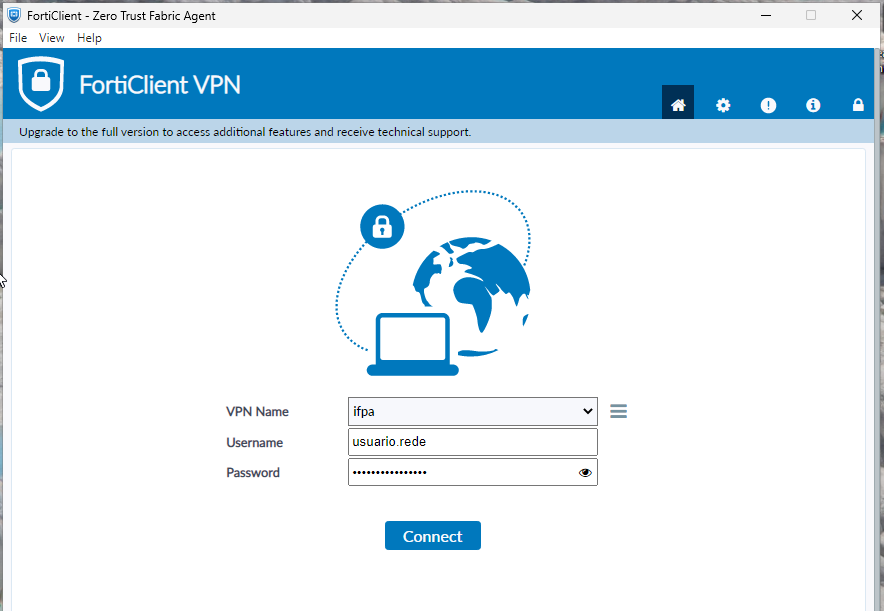
Task: Show password with the eye icon
Action: [x=585, y=472]
